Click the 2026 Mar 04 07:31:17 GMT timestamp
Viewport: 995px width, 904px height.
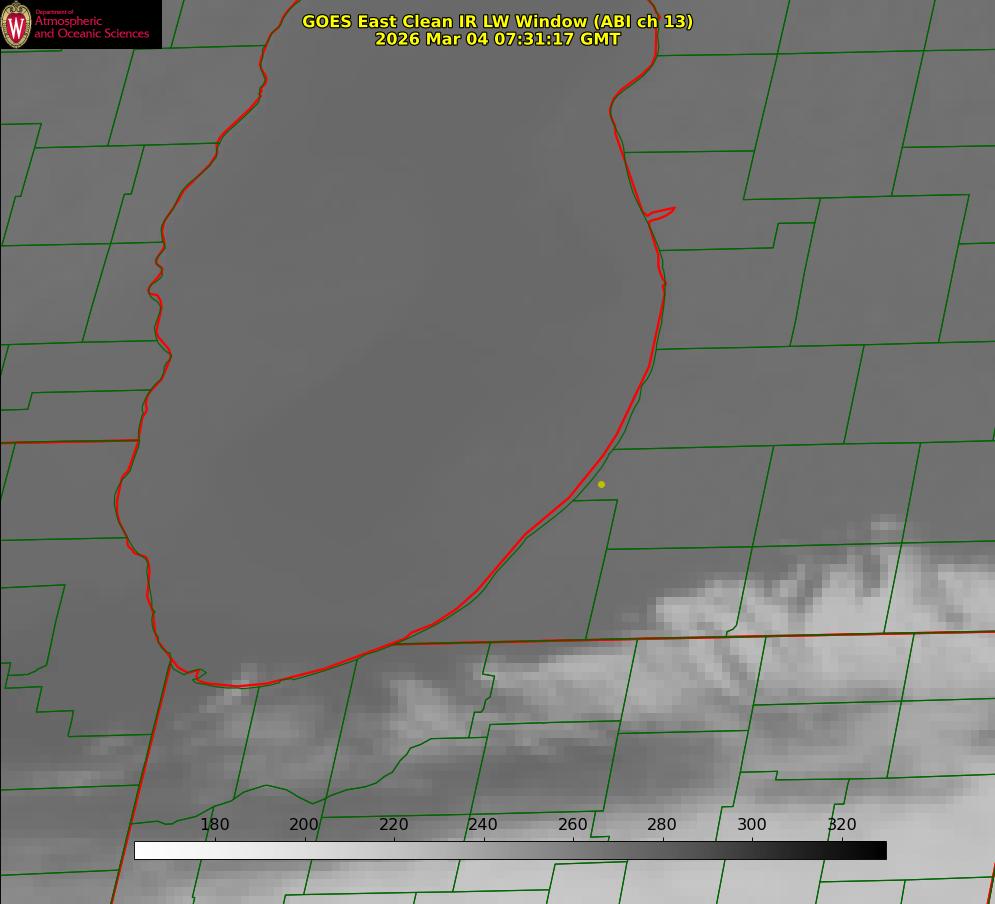(498, 39)
